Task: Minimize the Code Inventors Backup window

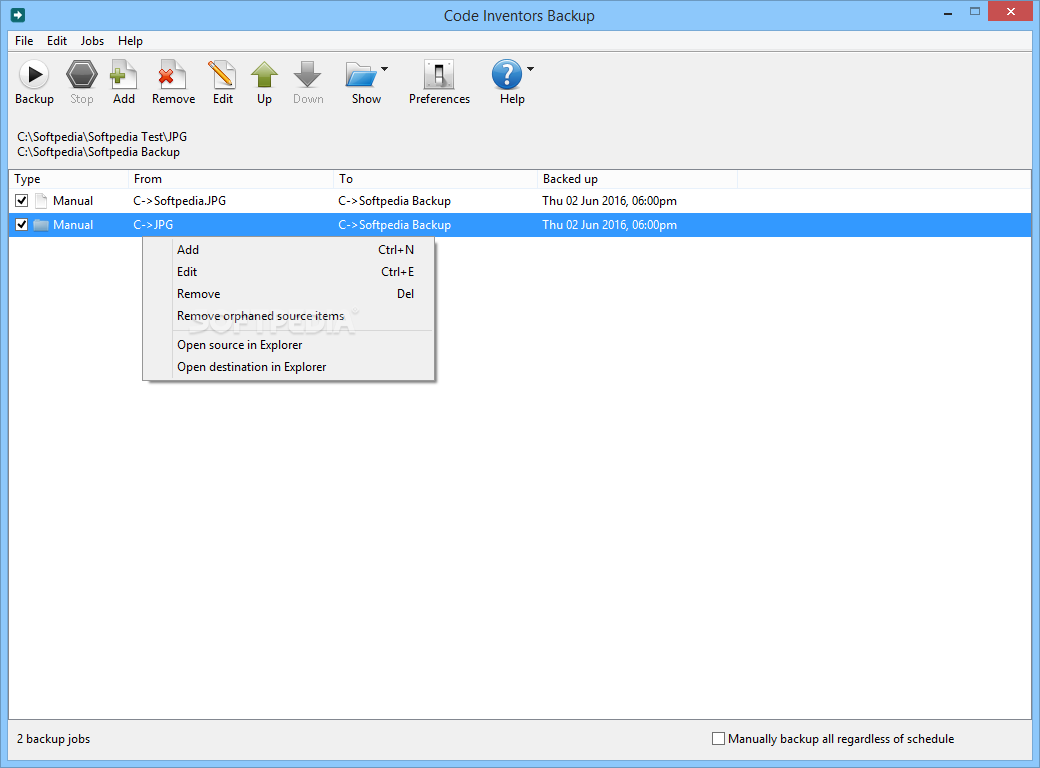Action: [x=948, y=12]
